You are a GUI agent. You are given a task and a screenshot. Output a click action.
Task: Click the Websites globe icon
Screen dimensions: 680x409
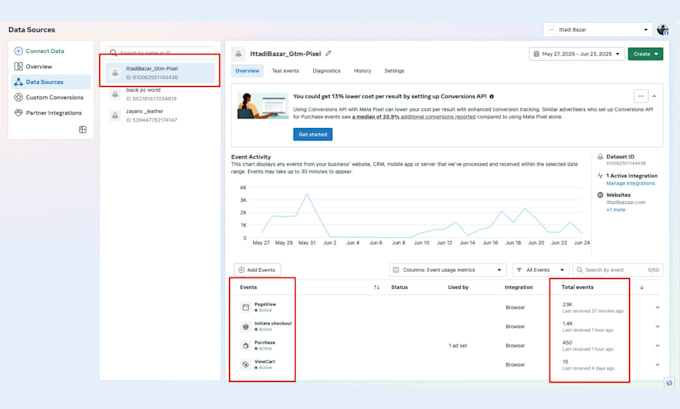coord(600,195)
